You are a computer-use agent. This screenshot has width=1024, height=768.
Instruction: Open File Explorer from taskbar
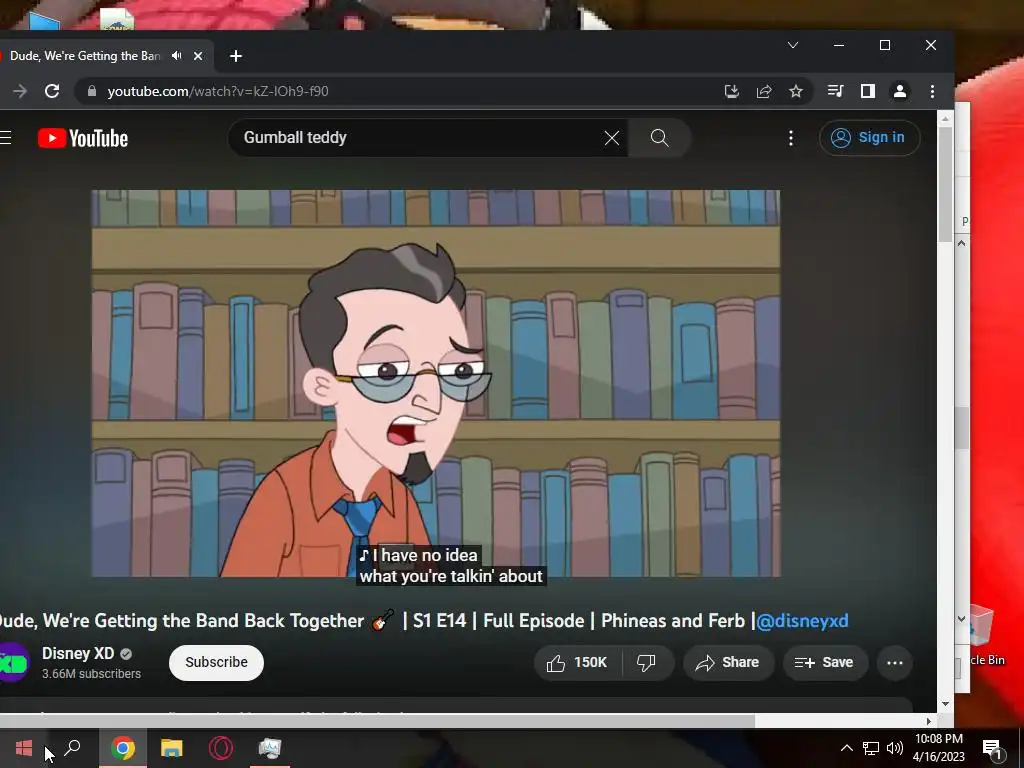pyautogui.click(x=171, y=748)
